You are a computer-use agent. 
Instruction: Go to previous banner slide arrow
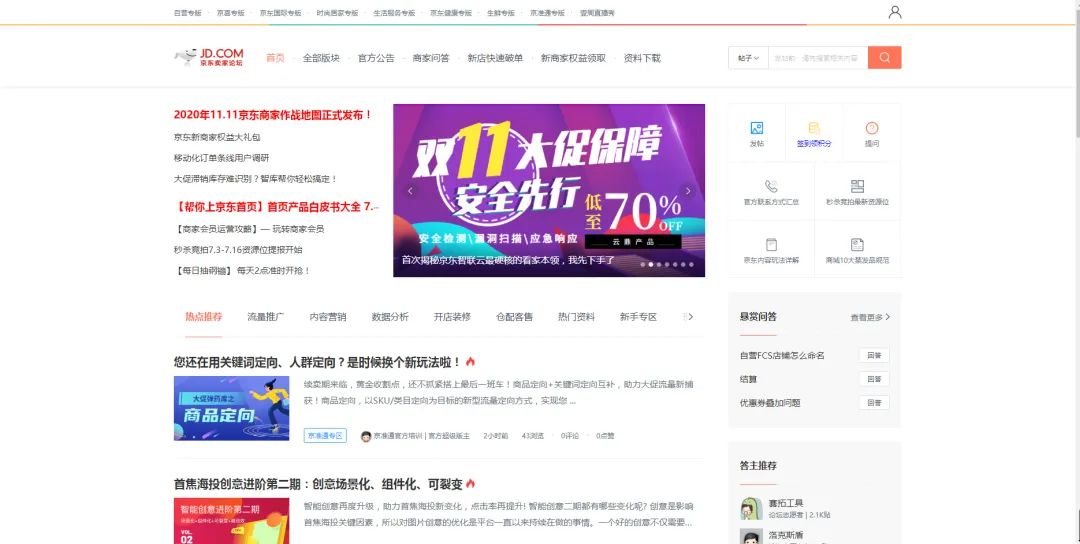tap(411, 191)
